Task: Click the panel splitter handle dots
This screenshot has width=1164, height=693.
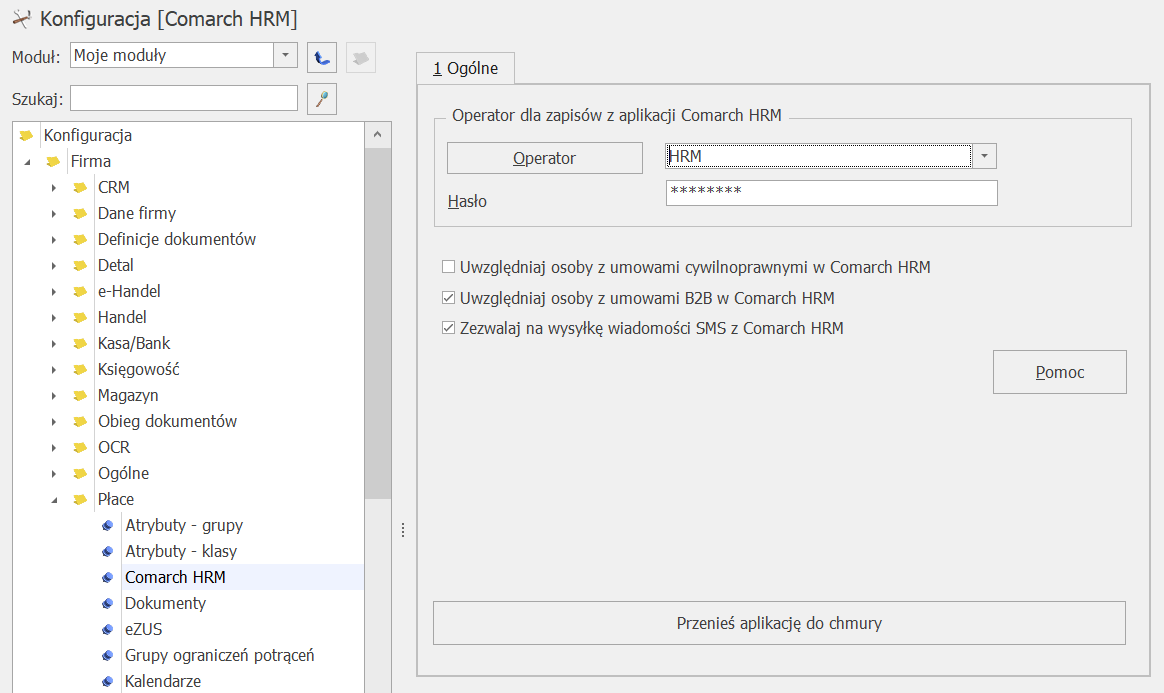Action: click(x=403, y=530)
